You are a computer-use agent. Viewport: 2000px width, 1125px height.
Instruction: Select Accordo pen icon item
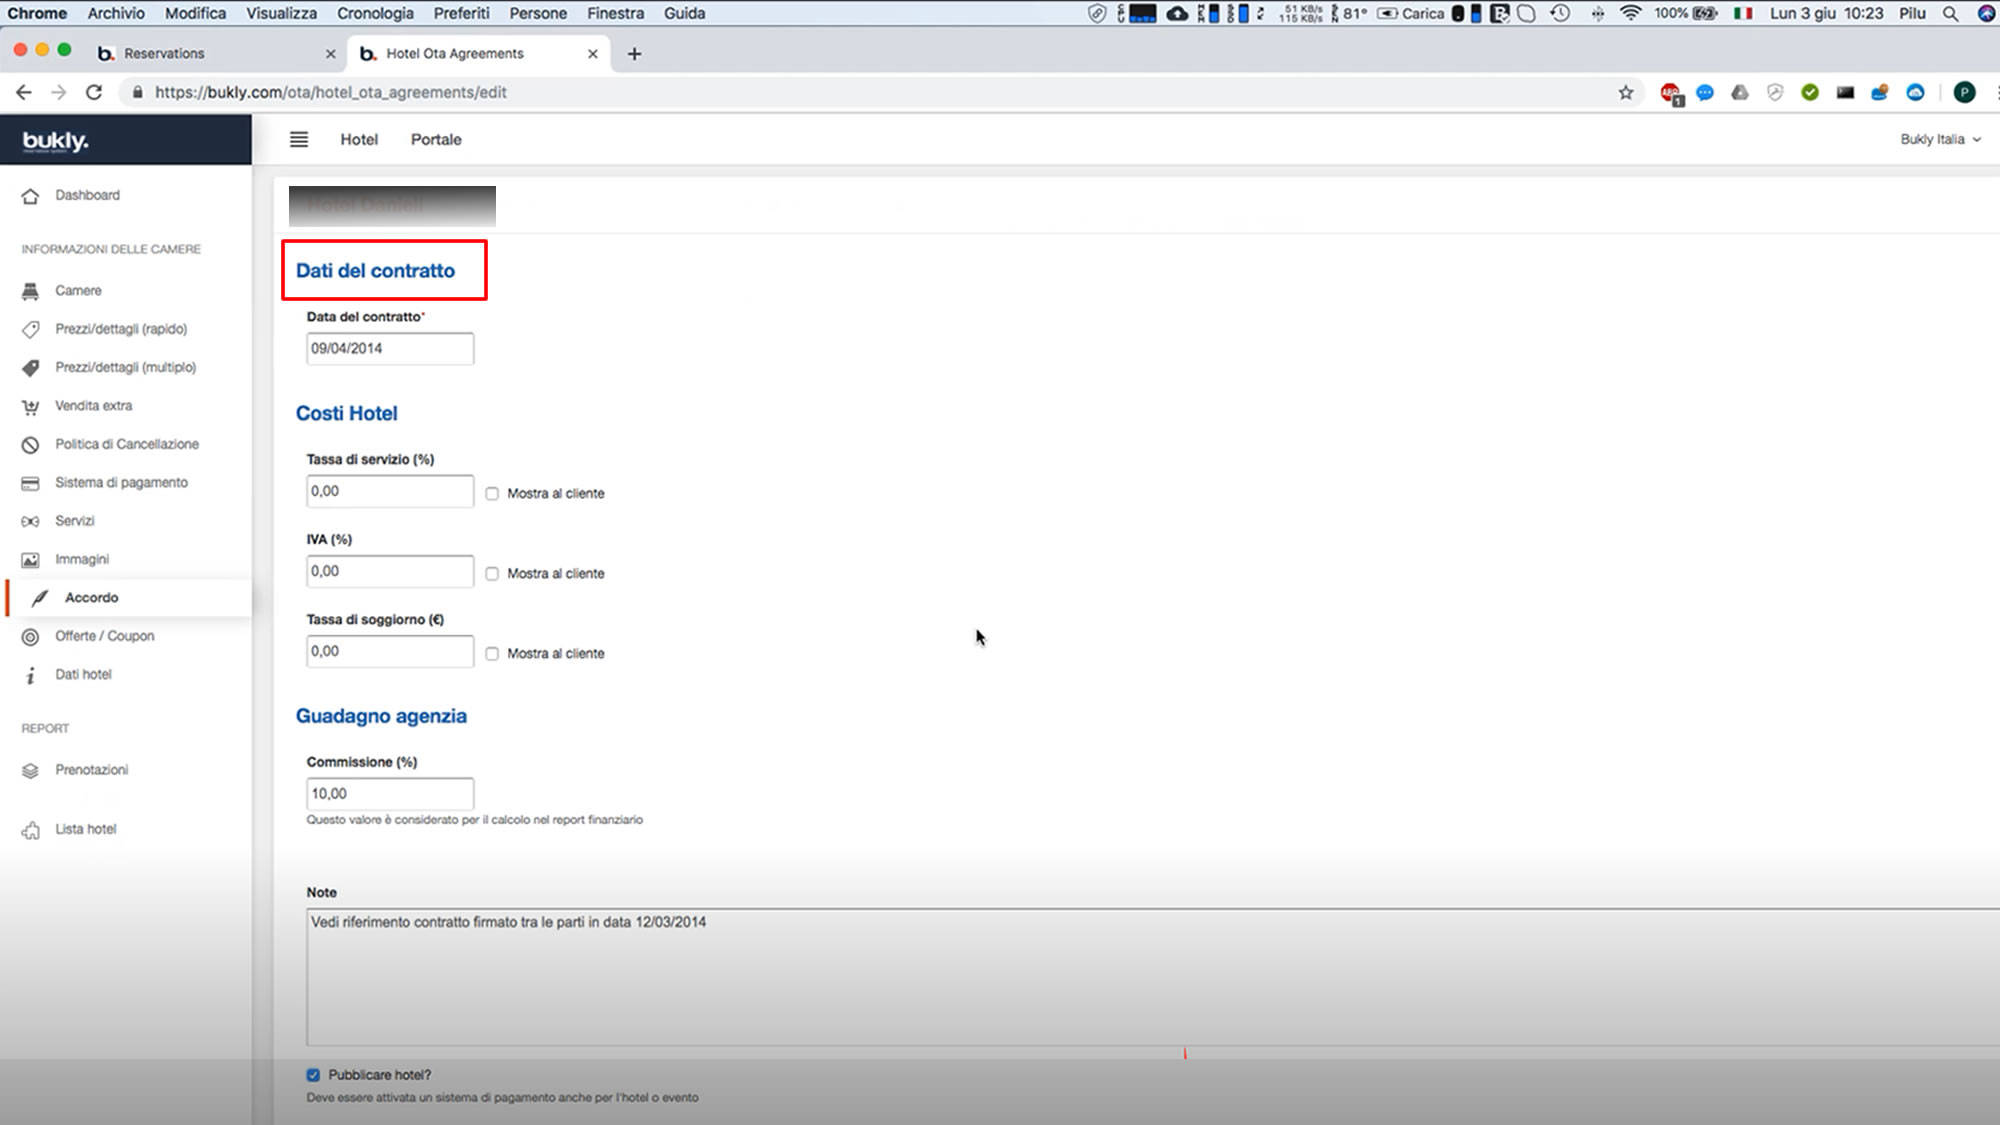point(40,598)
